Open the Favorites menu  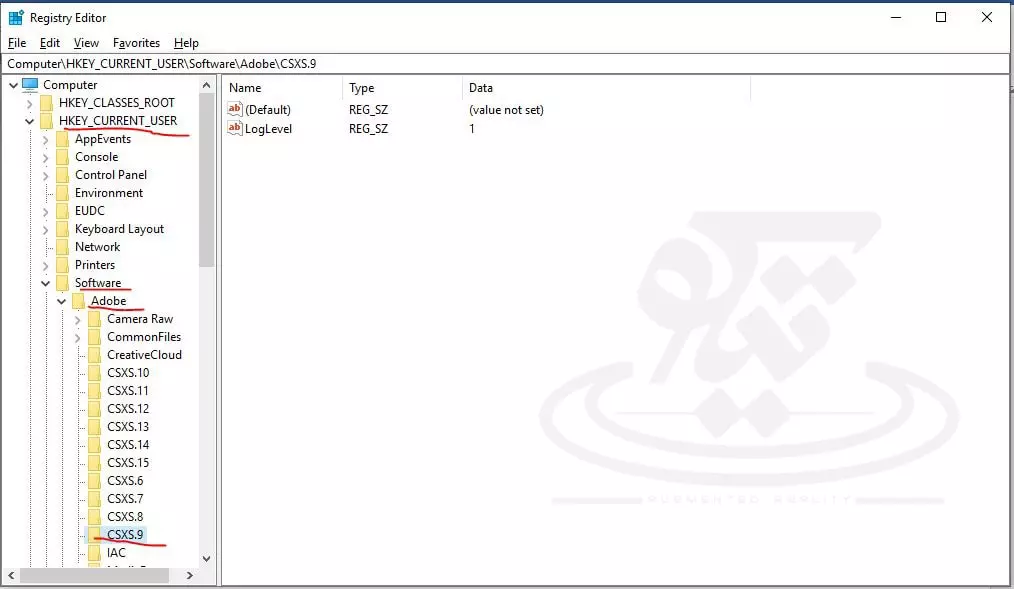(136, 43)
